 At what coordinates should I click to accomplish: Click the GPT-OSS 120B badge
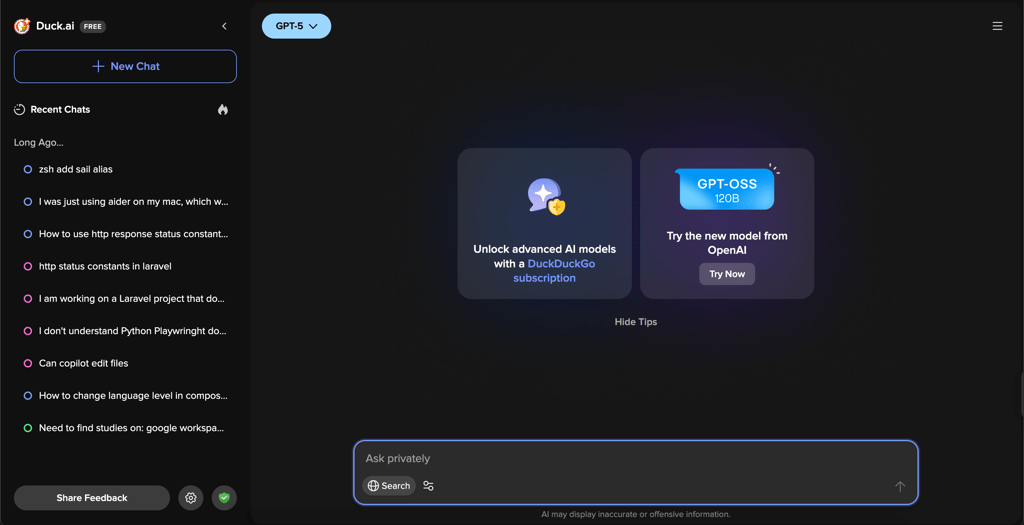[x=727, y=189]
